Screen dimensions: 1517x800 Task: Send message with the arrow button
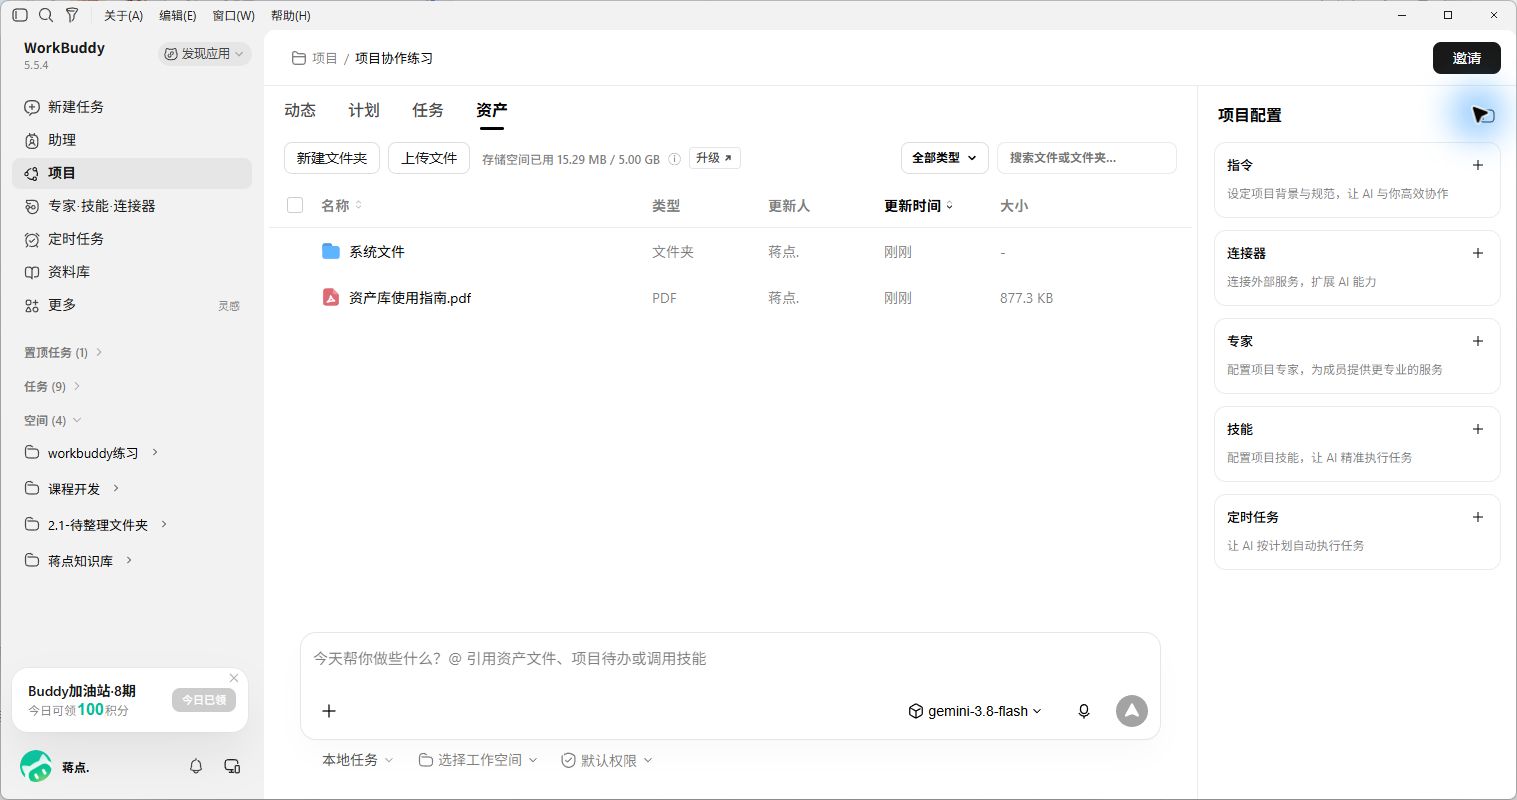(x=1132, y=711)
